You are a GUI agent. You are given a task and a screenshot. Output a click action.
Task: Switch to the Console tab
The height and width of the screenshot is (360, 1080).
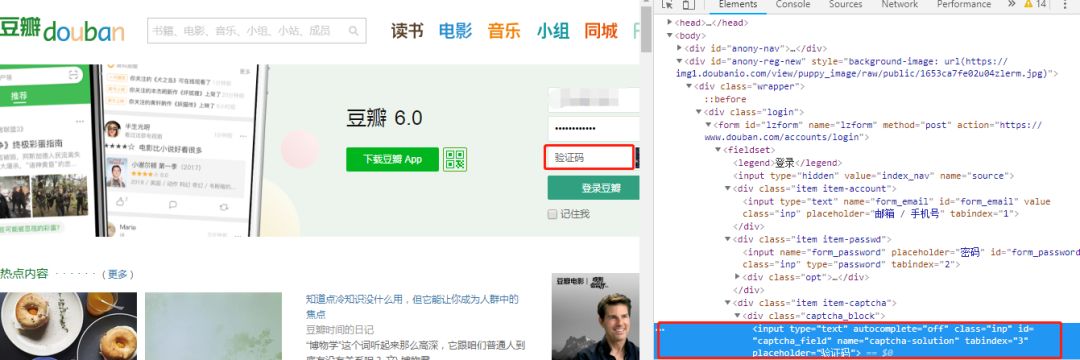pos(793,4)
